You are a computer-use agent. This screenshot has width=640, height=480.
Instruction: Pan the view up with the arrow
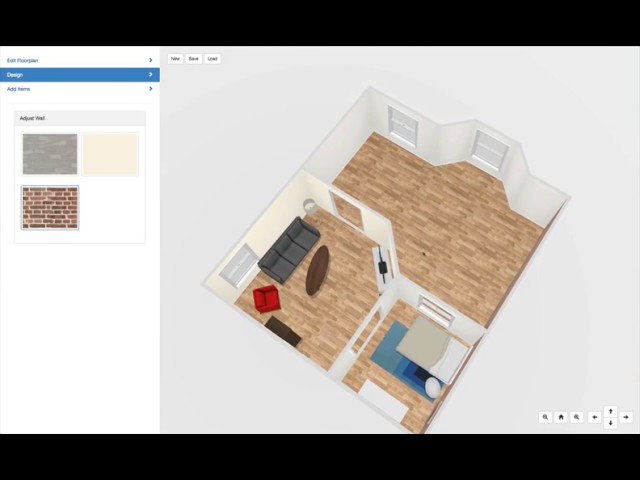coord(611,411)
